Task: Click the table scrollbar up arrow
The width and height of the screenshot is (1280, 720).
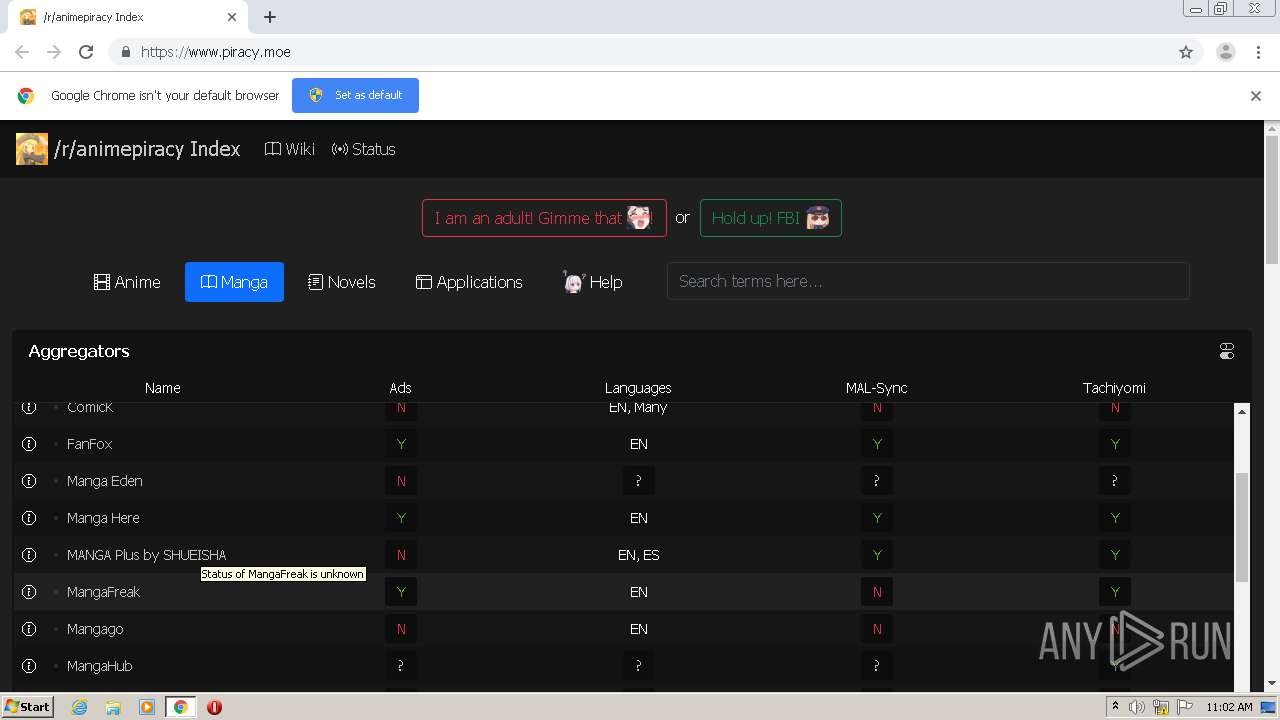Action: click(x=1242, y=411)
